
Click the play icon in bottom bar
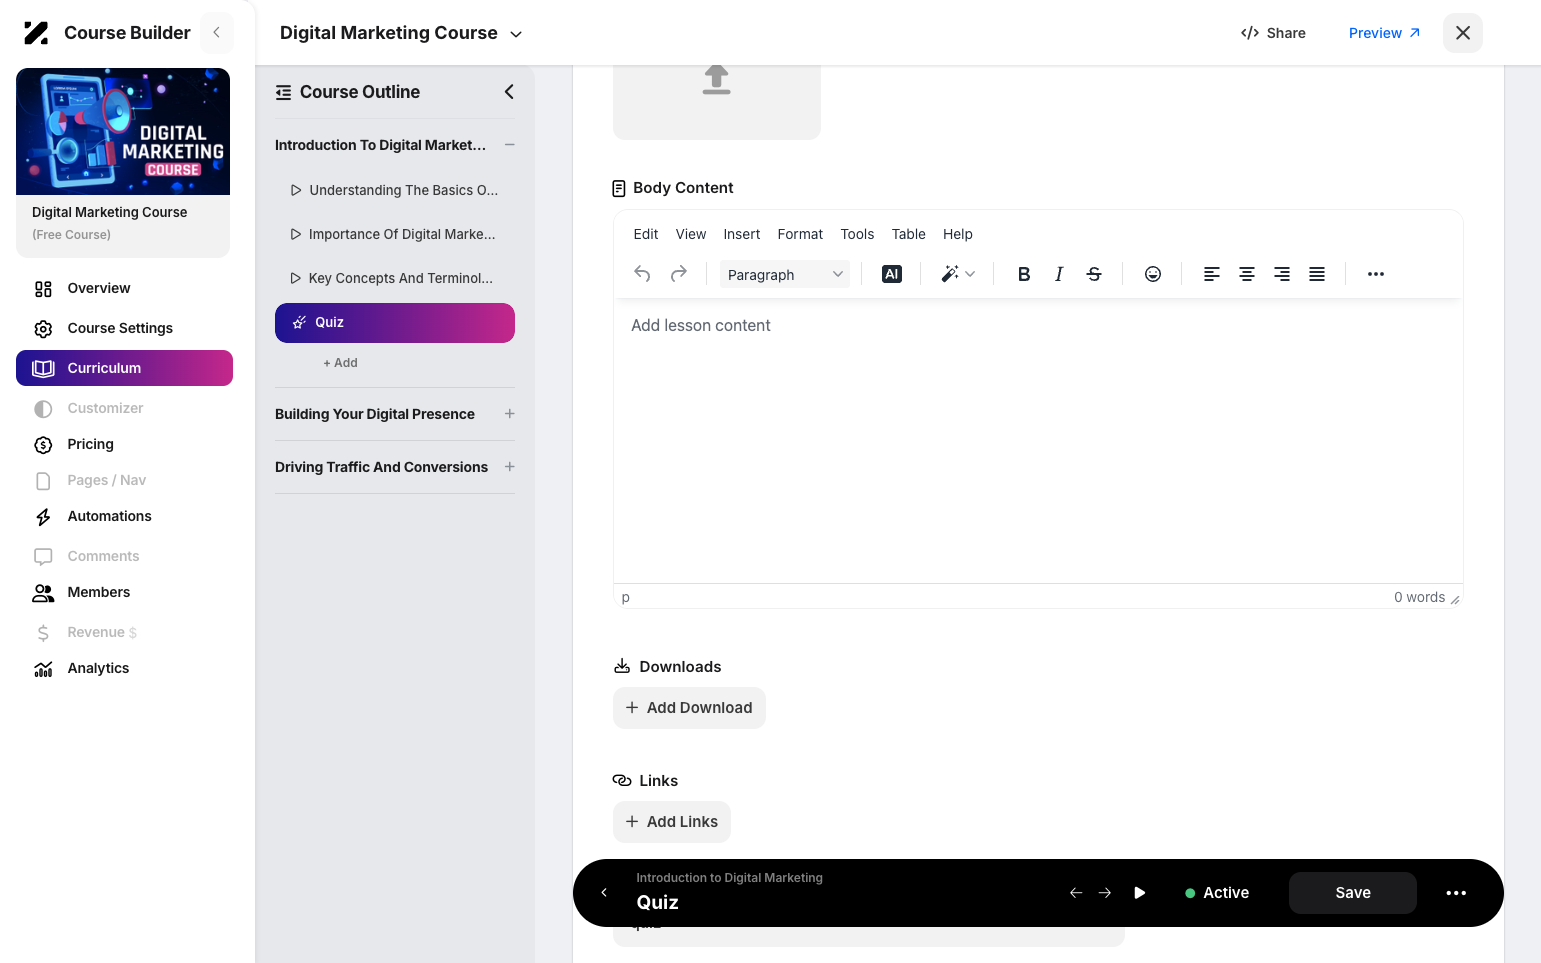(x=1140, y=893)
